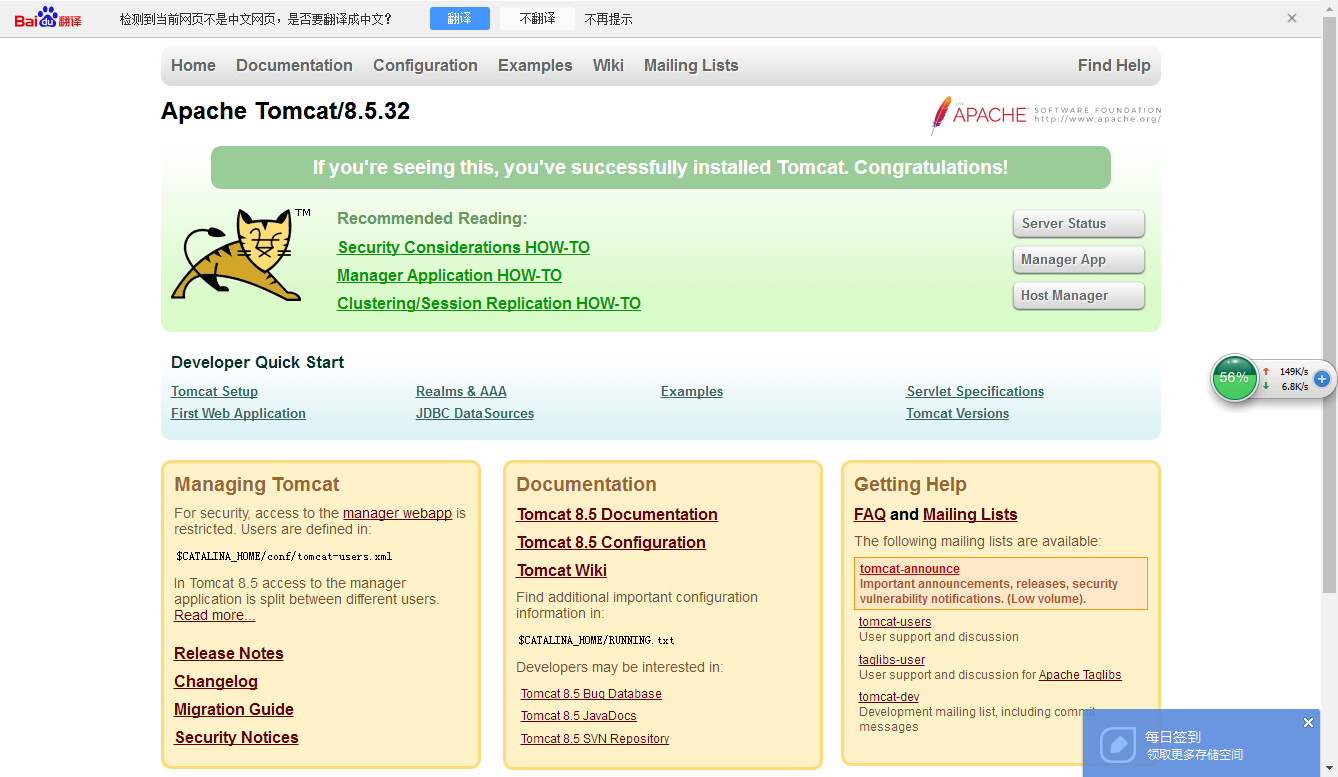Click the Baidu Translate logo
The height and width of the screenshot is (777, 1338).
pyautogui.click(x=48, y=18)
